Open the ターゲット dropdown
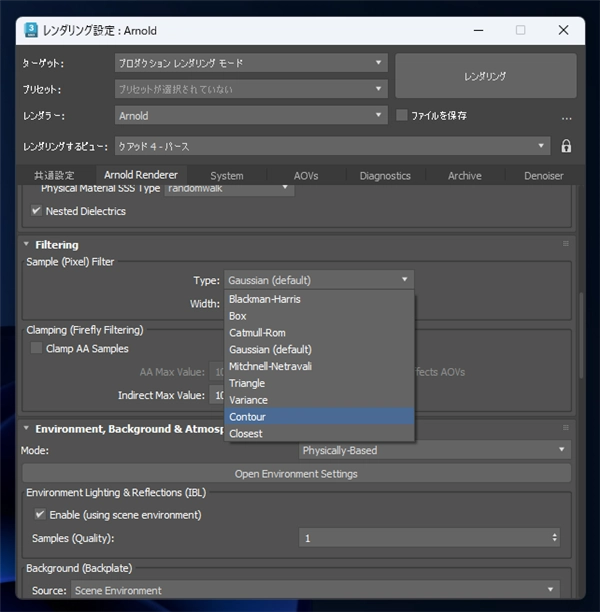 click(x=251, y=63)
